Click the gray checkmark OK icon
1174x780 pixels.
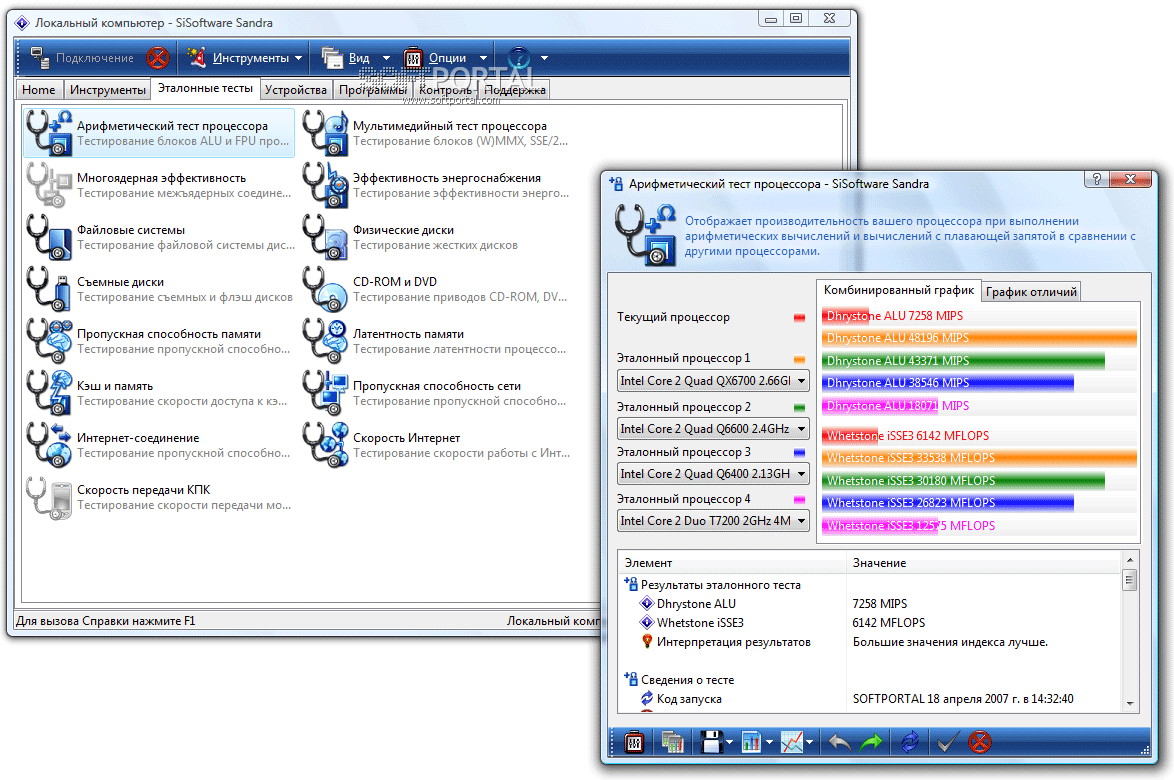947,742
